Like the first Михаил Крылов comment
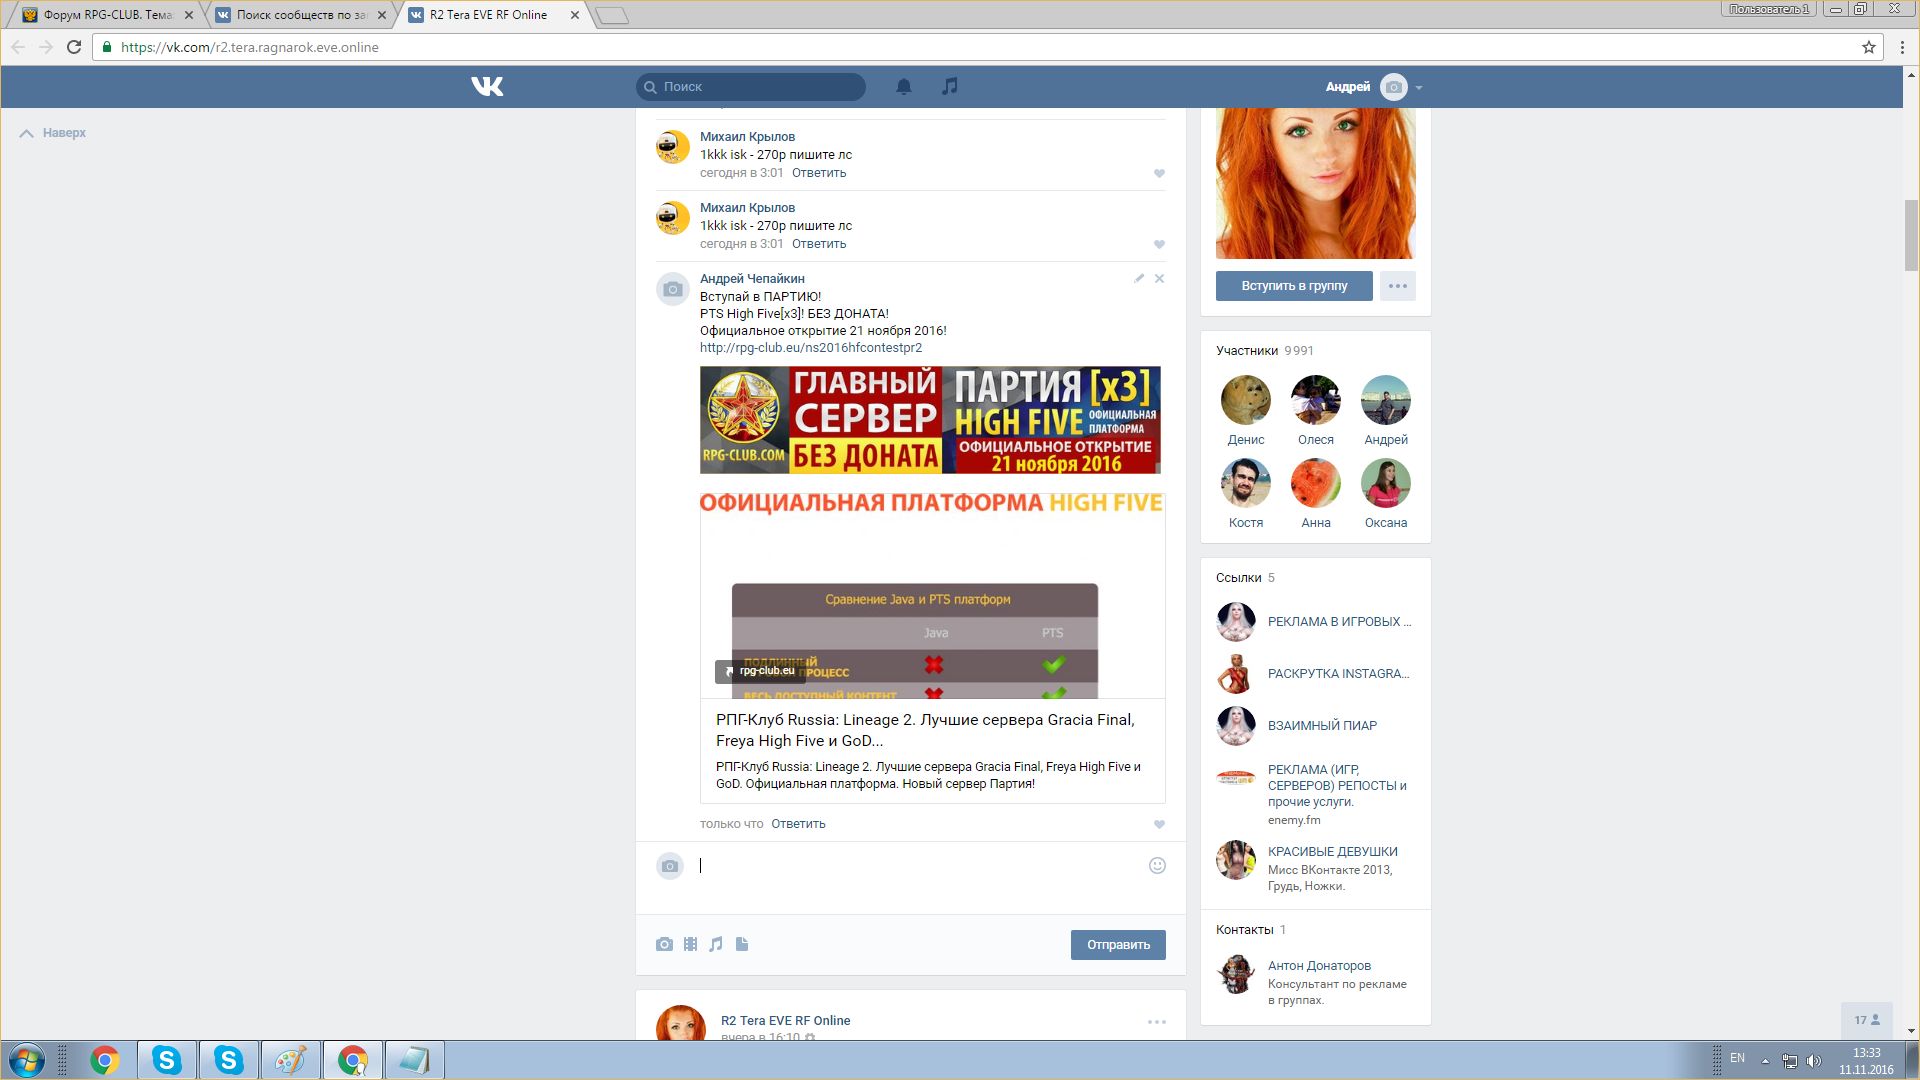 pos(1159,174)
